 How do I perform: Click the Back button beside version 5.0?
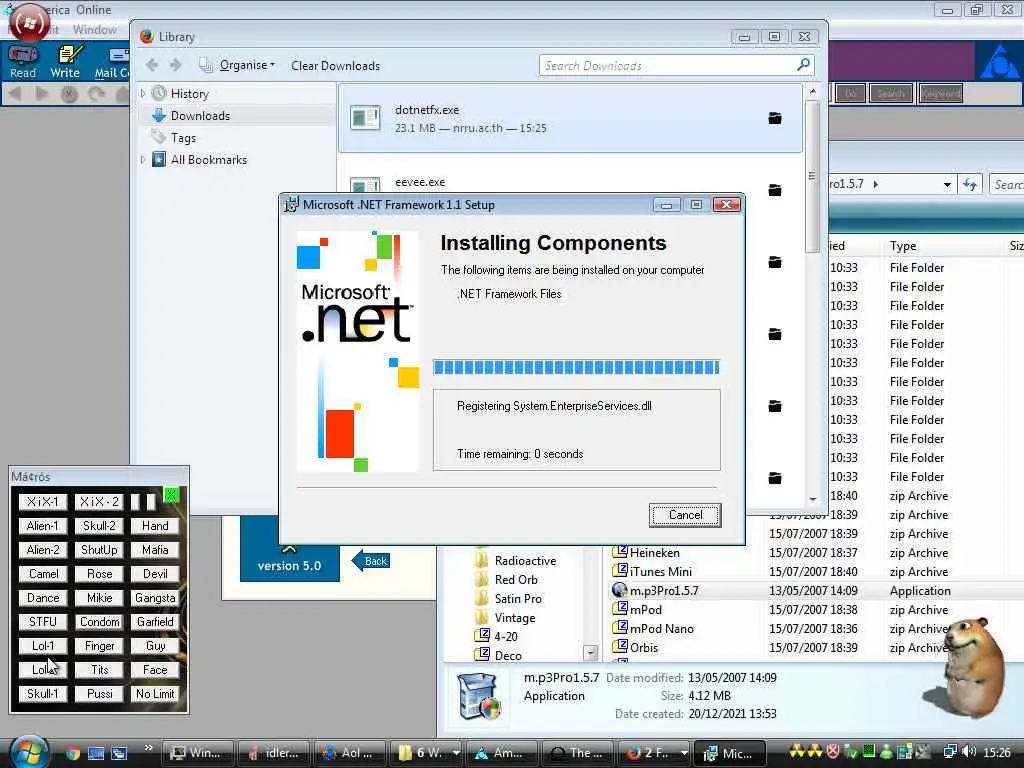click(370, 561)
